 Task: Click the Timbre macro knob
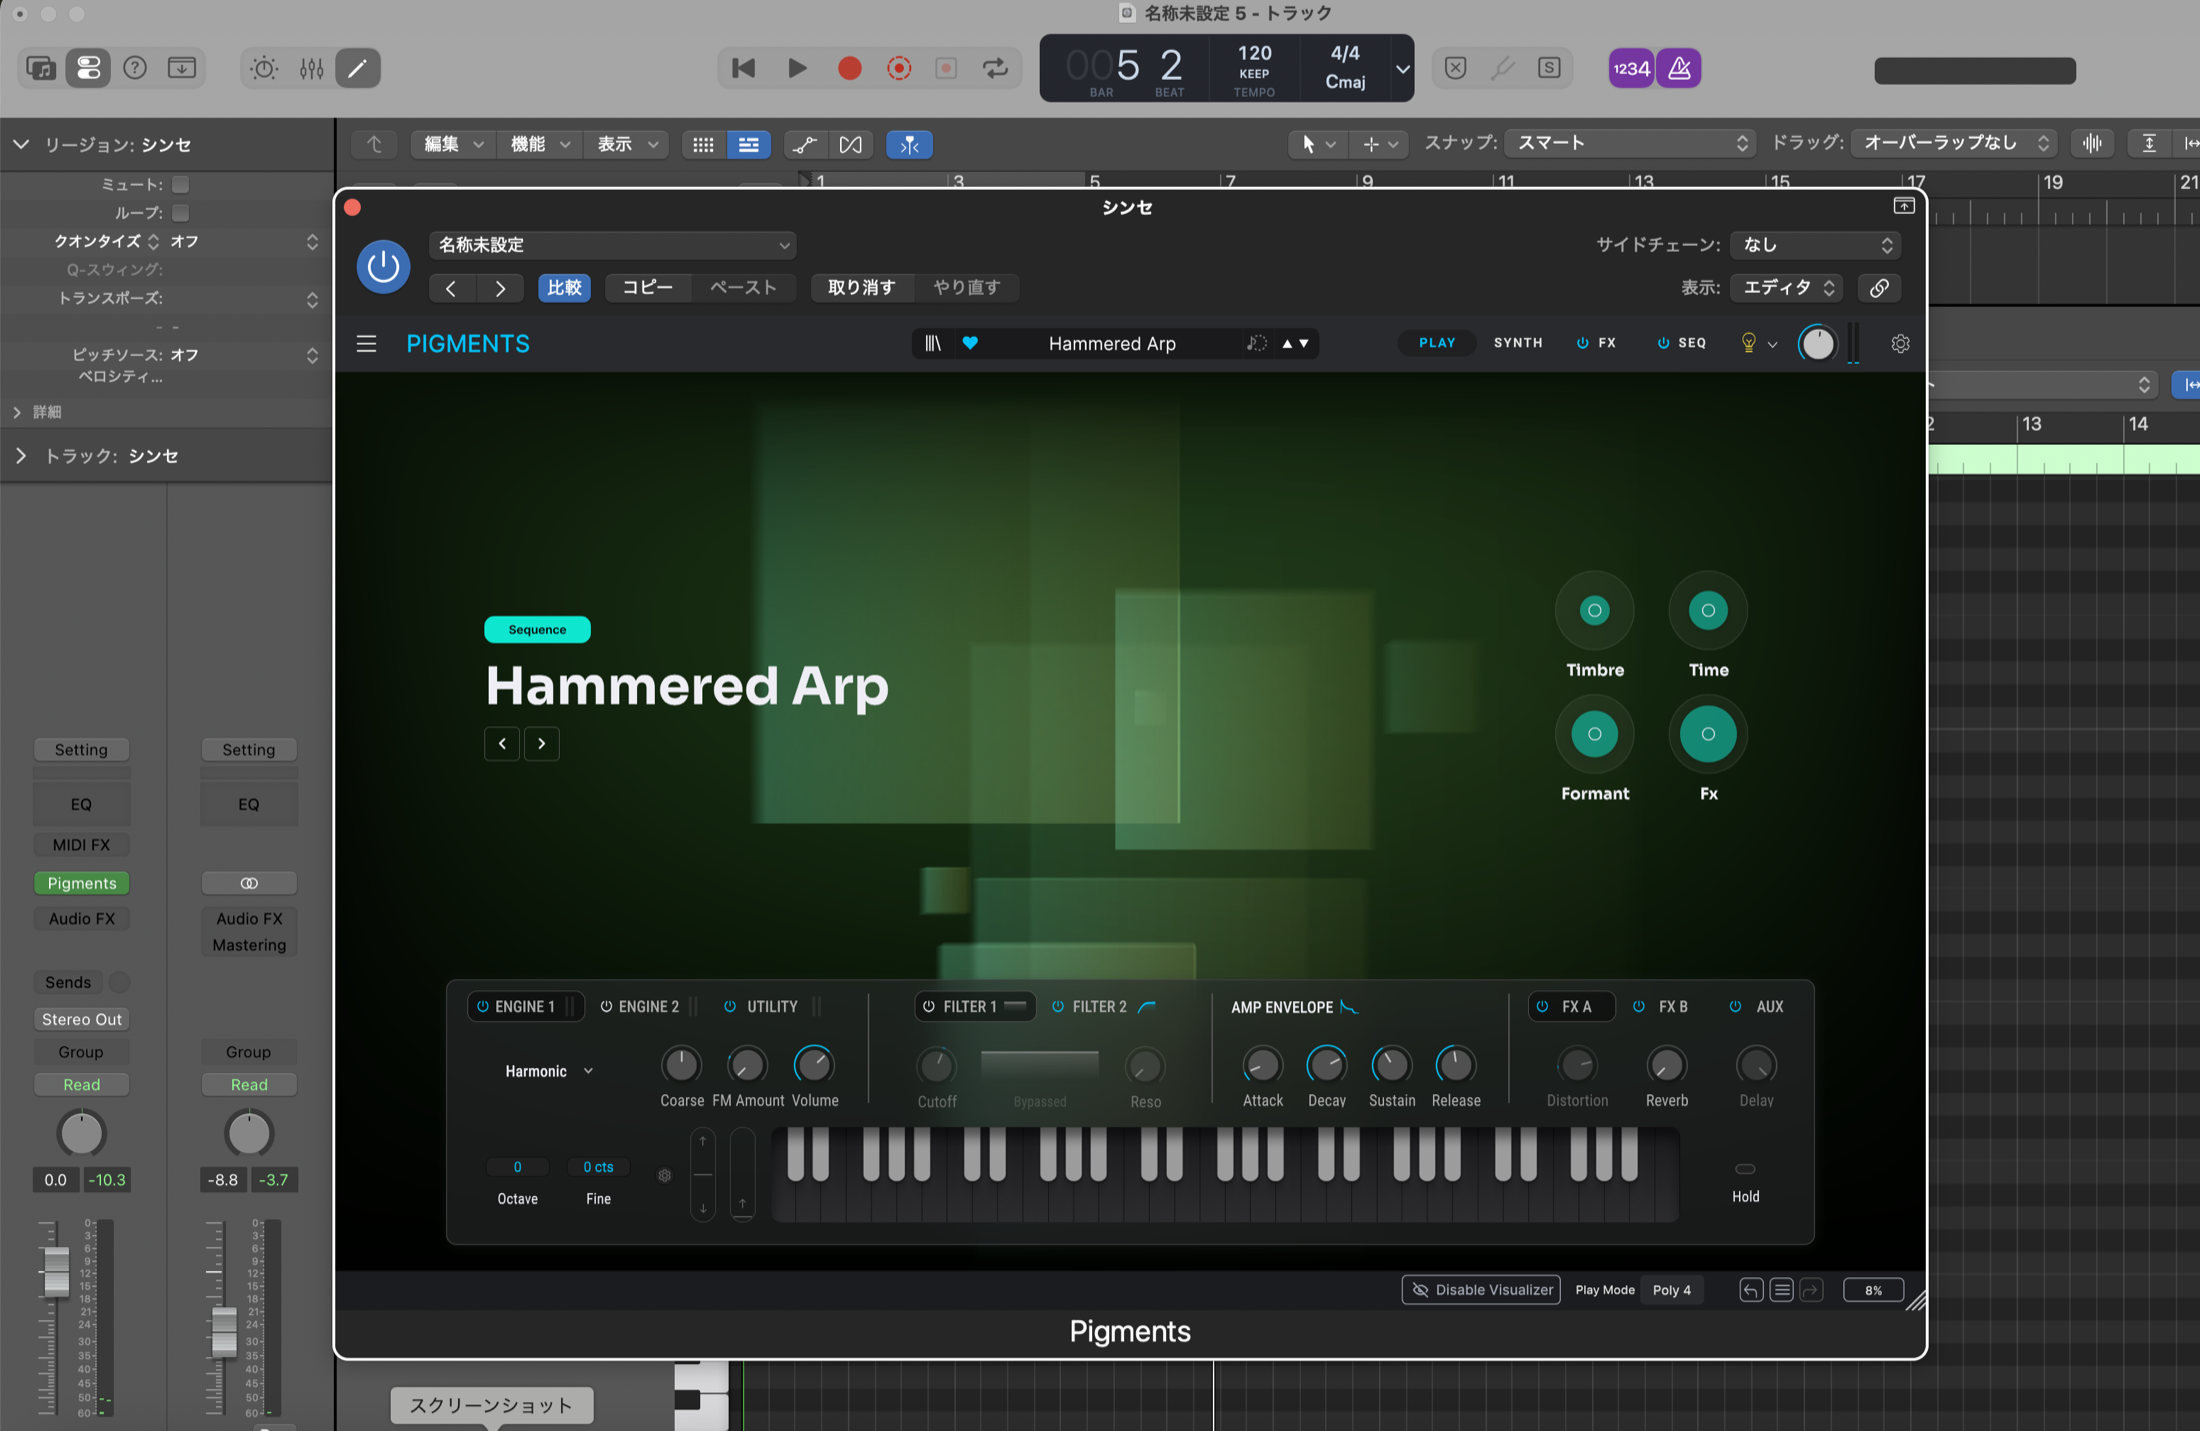[1594, 610]
